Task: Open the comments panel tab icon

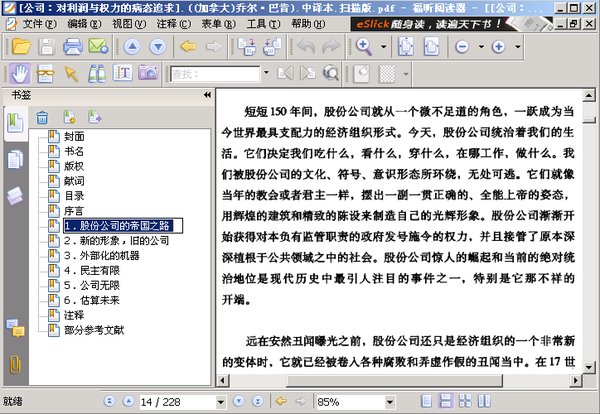Action: pyautogui.click(x=15, y=328)
